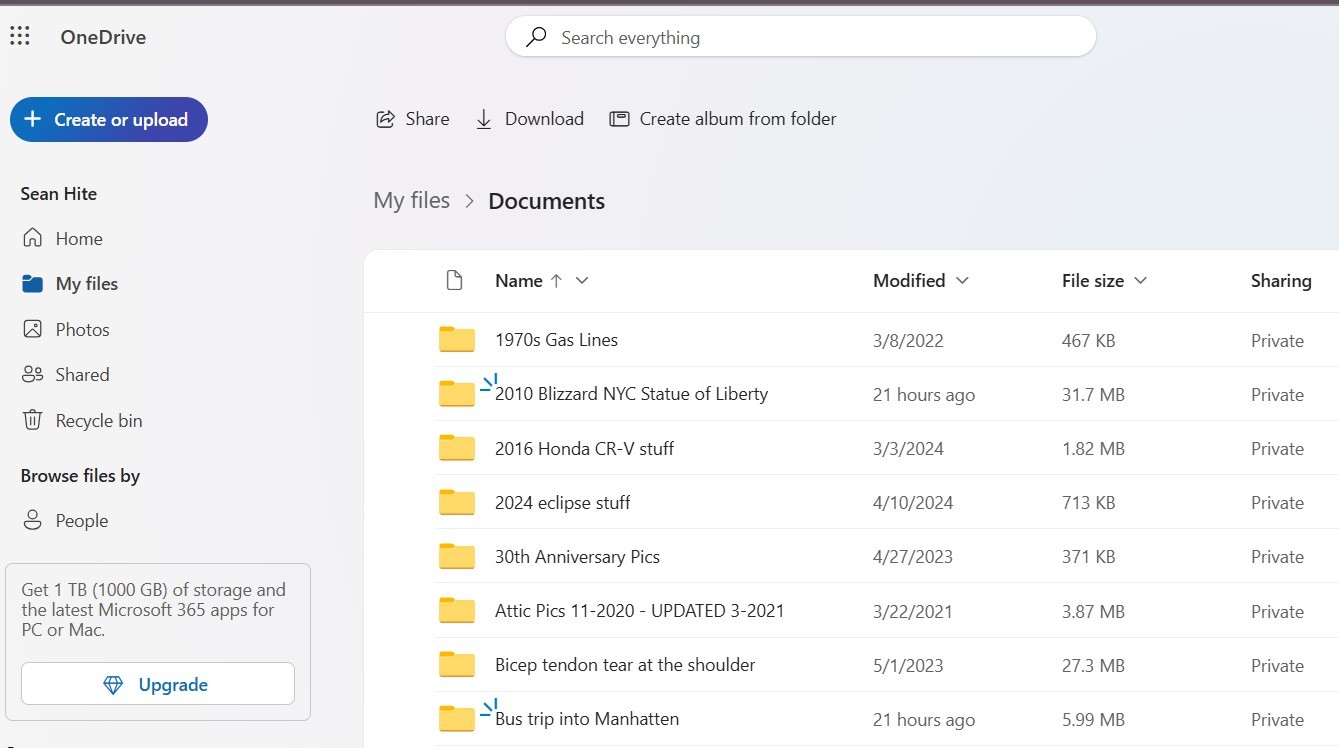Click the 30th Anniversary Pics folder icon
1339x748 pixels.
[x=457, y=556]
